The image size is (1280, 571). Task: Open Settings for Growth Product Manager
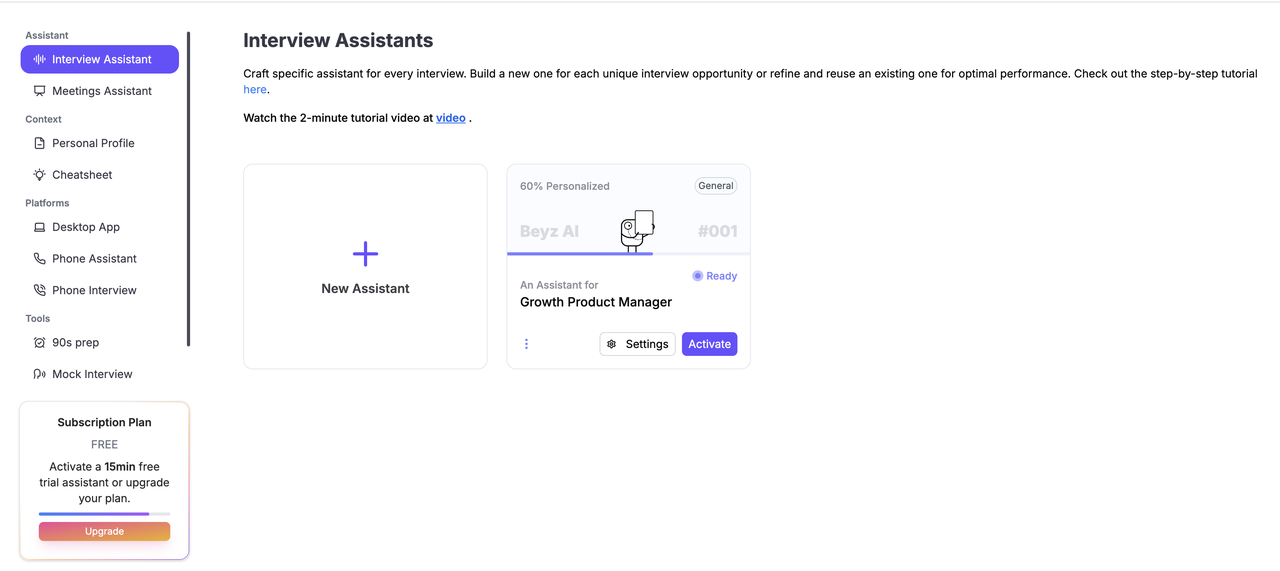637,344
